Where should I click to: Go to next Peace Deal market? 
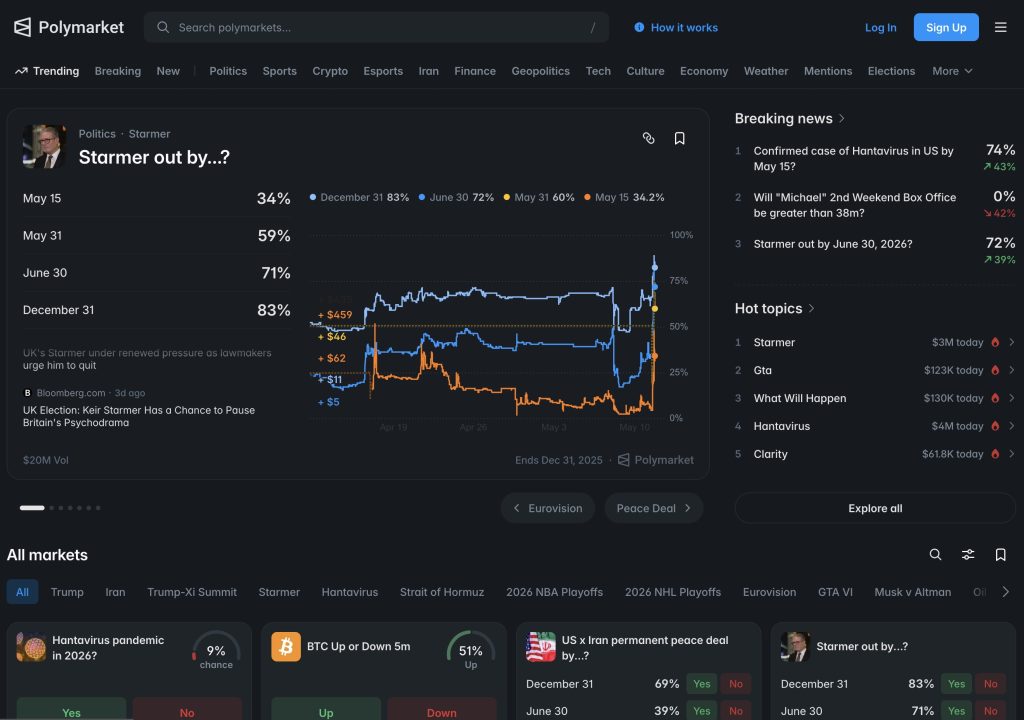(x=653, y=508)
